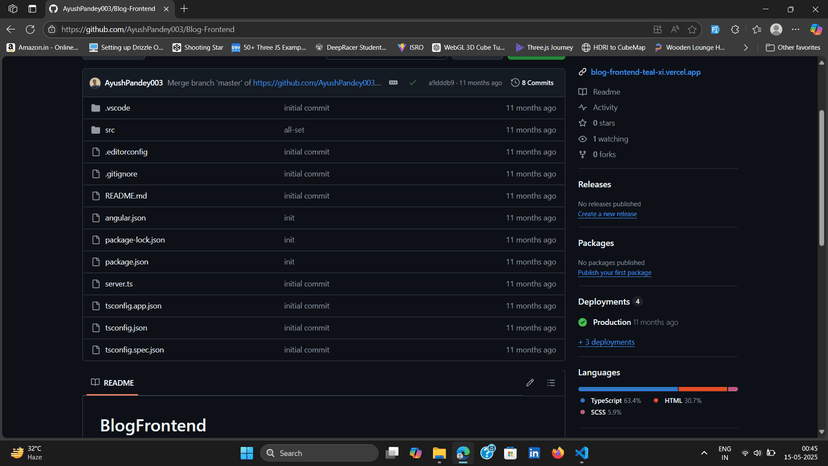
Task: Close the Blog-Frontend tab
Action: (x=166, y=9)
